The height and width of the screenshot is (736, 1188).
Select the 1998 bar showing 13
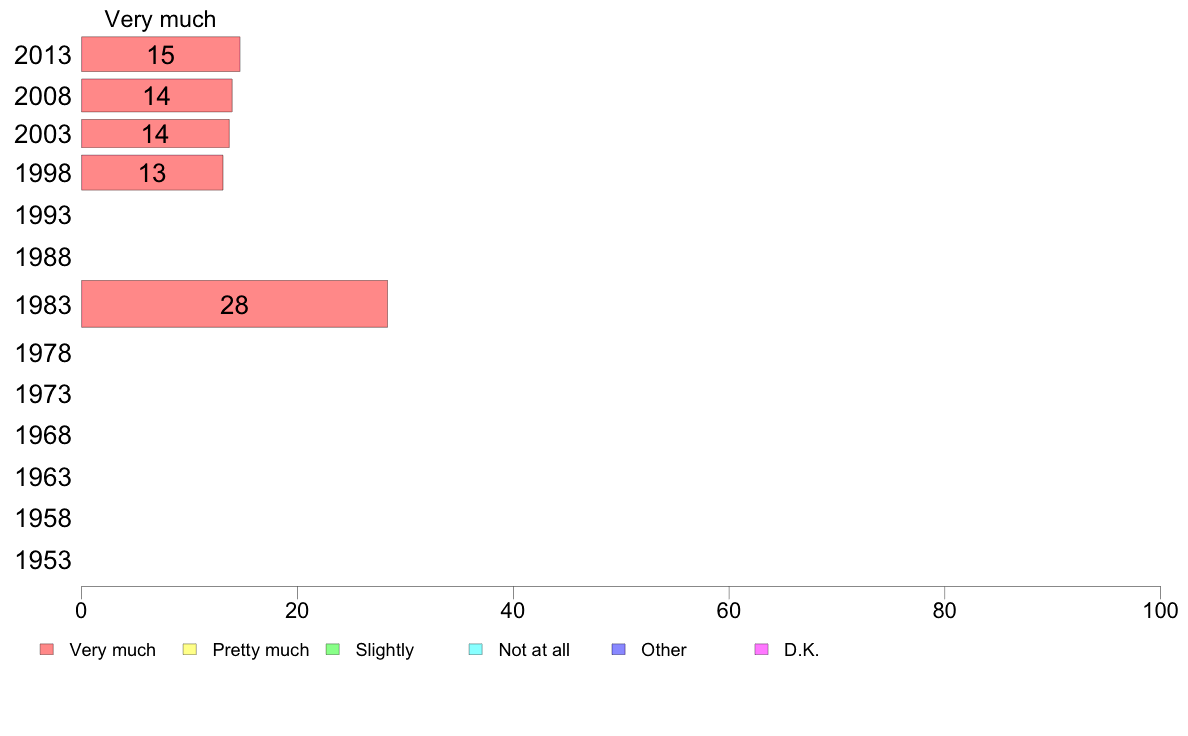click(x=152, y=173)
